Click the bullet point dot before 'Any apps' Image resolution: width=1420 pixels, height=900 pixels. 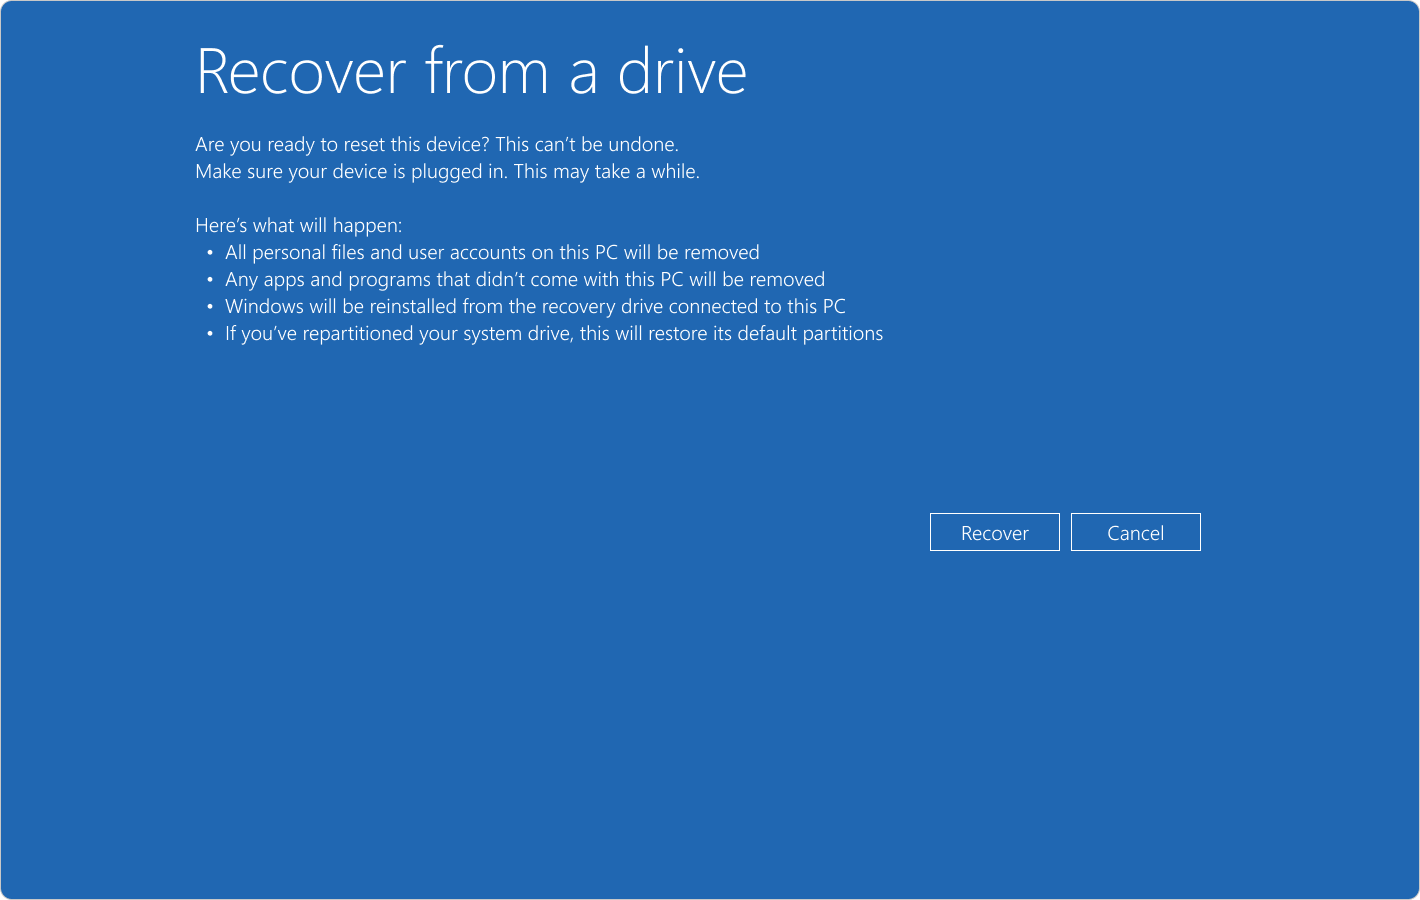(x=210, y=279)
